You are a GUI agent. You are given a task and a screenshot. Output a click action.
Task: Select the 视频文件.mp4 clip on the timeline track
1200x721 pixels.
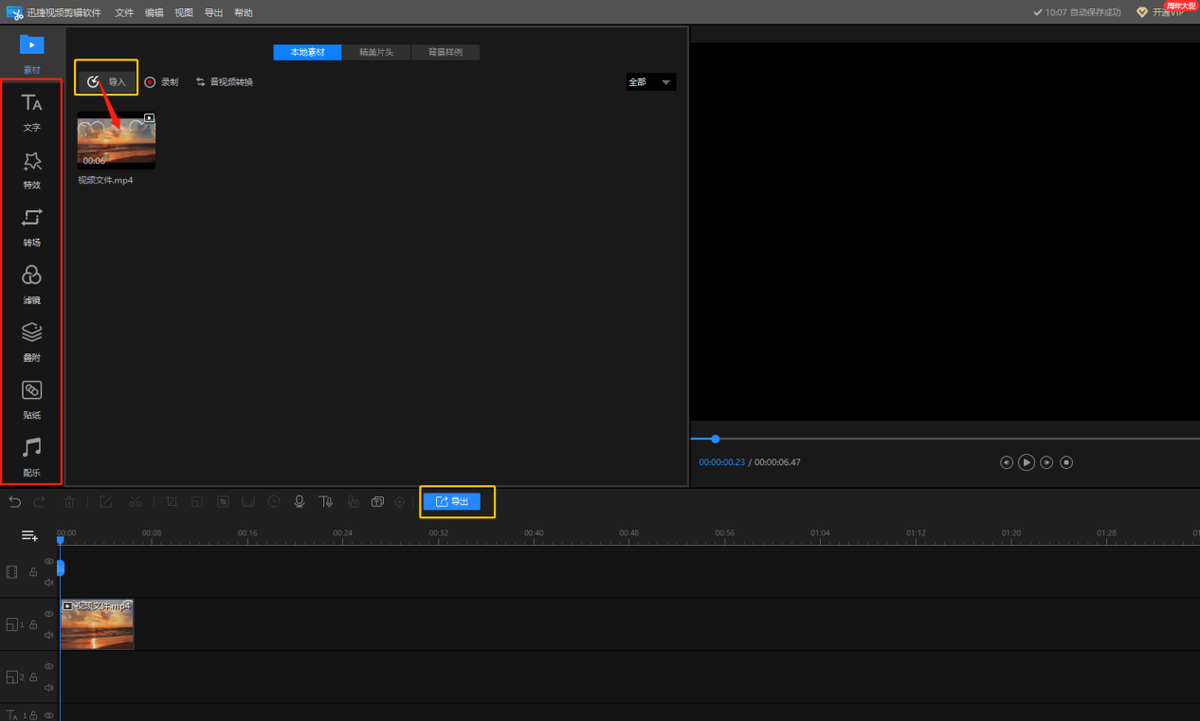click(x=97, y=625)
